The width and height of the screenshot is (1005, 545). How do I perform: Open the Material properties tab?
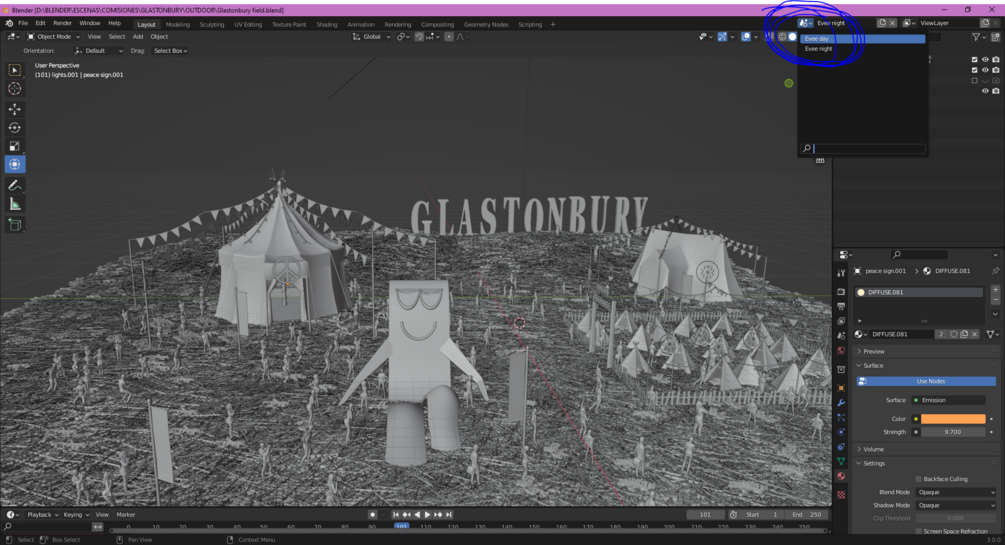pos(841,476)
